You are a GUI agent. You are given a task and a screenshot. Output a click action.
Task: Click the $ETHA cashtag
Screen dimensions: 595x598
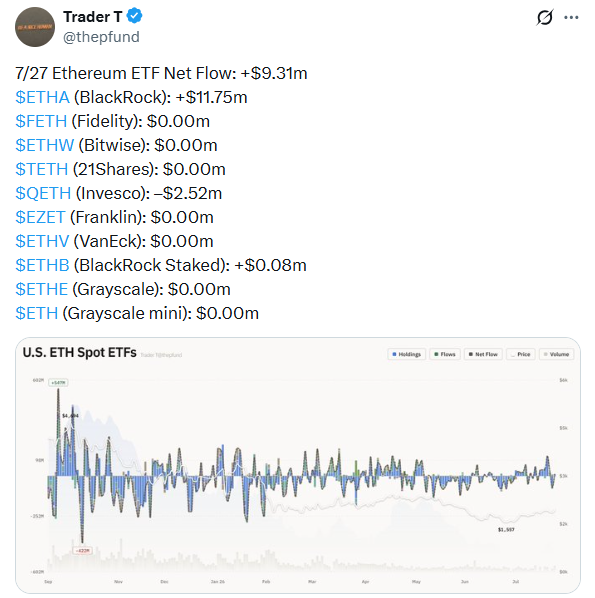click(x=42, y=97)
